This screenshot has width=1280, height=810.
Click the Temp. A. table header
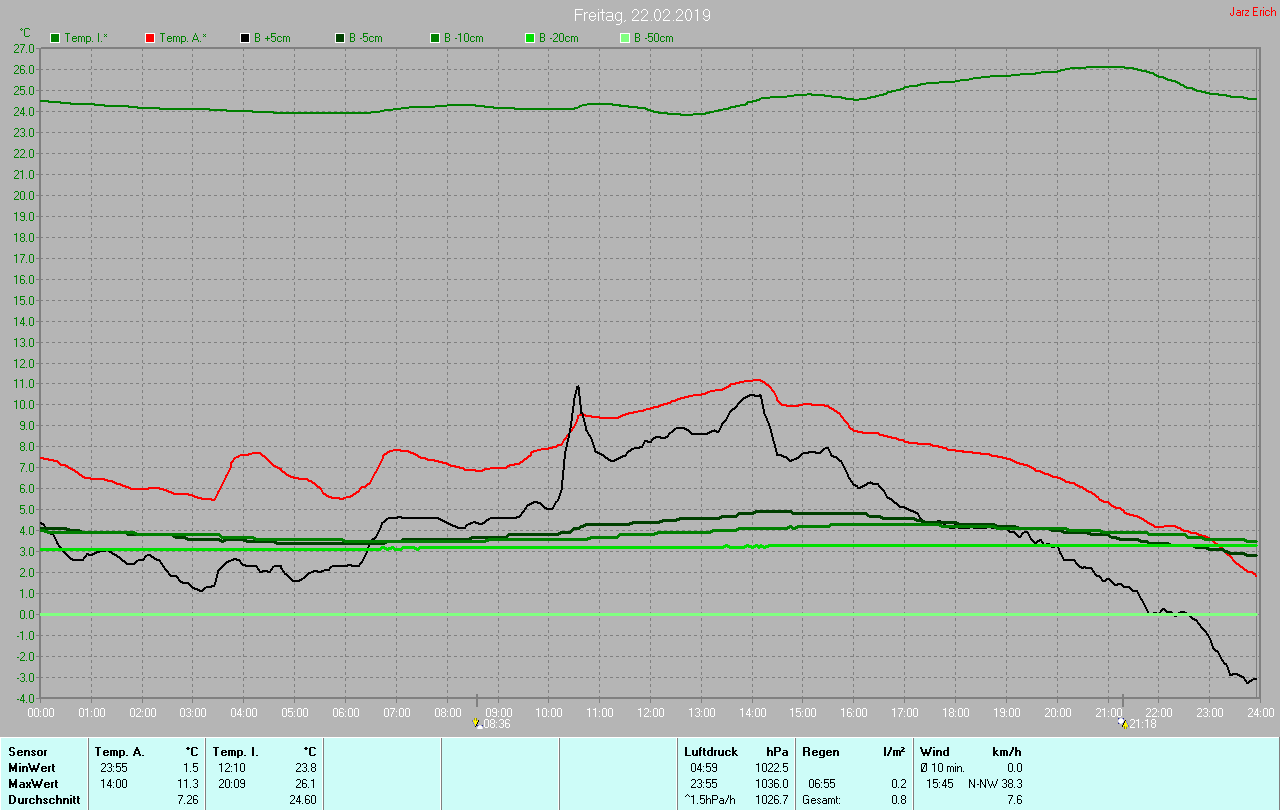coord(120,751)
